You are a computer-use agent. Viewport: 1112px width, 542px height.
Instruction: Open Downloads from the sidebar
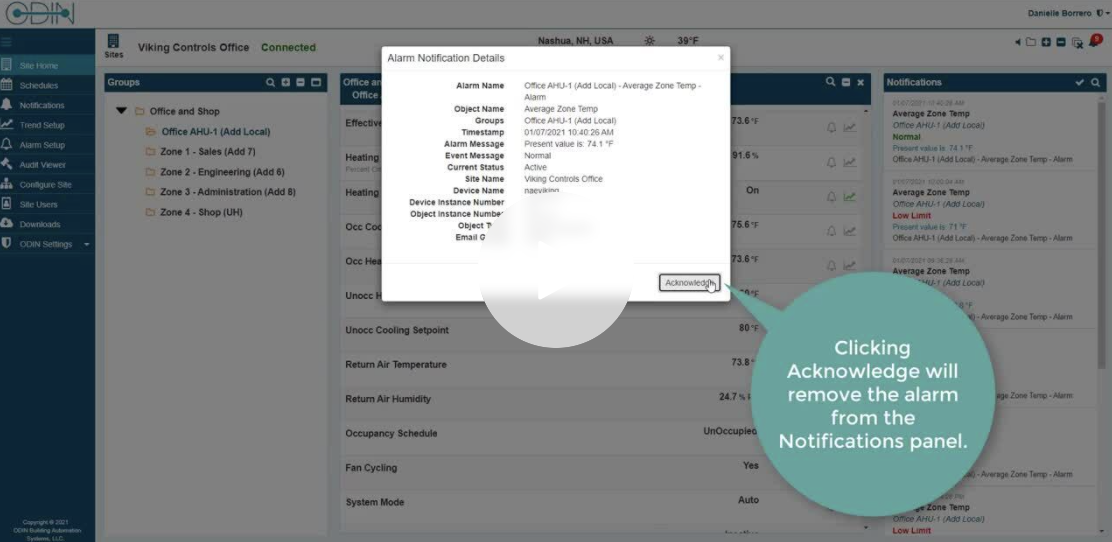[47, 224]
